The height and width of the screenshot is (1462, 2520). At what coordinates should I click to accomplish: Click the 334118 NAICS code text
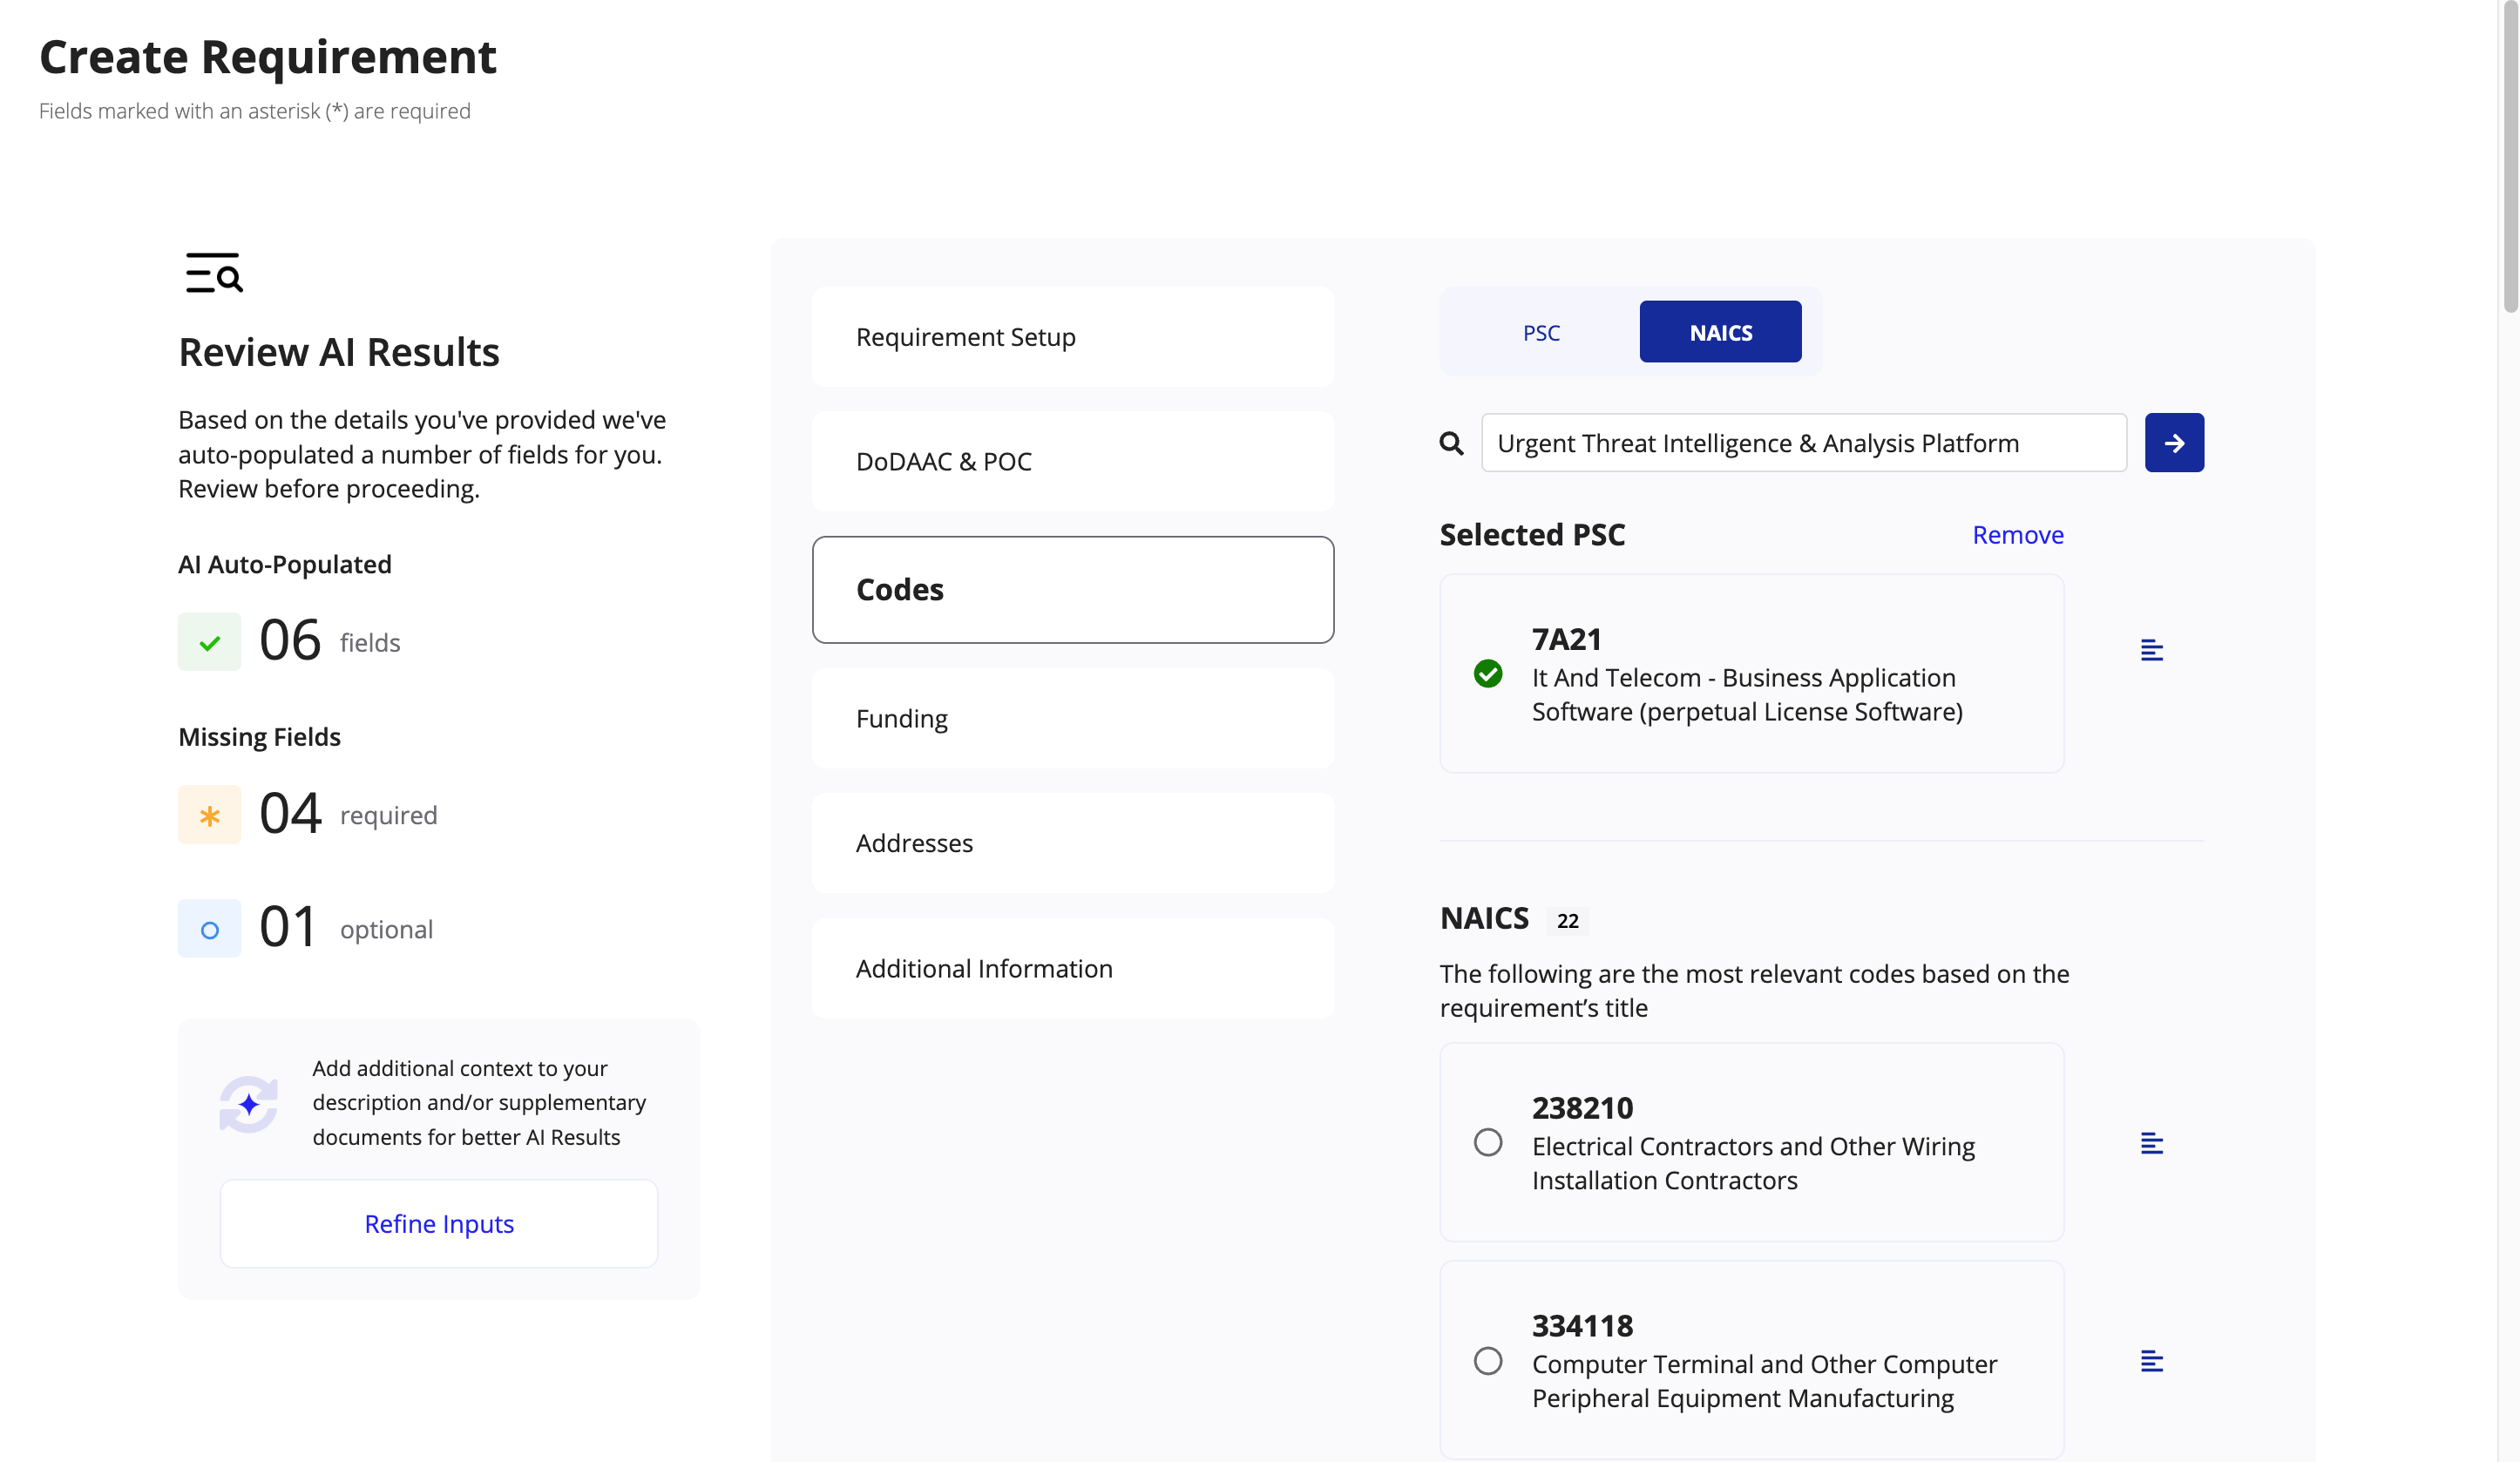(x=1582, y=1326)
